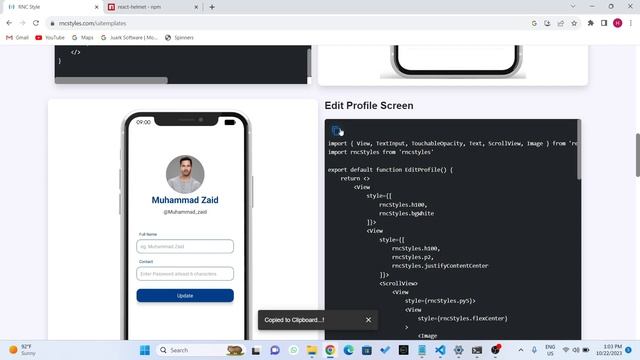Open the Terminal app from taskbar
This screenshot has height=360, width=640.
477,350
